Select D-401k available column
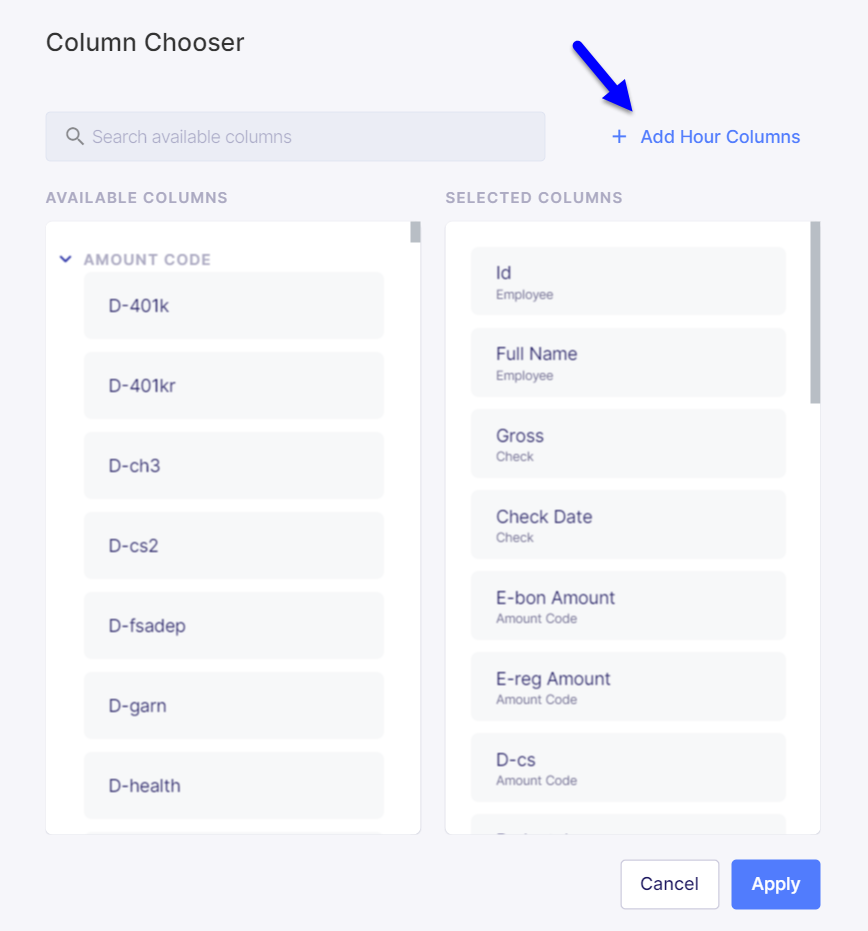This screenshot has width=868, height=931. 234,306
